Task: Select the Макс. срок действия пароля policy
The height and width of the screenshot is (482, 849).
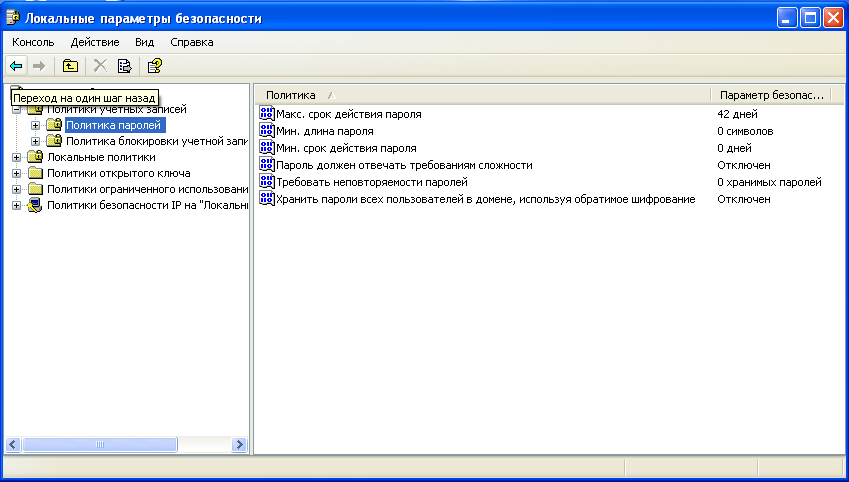Action: 349,114
